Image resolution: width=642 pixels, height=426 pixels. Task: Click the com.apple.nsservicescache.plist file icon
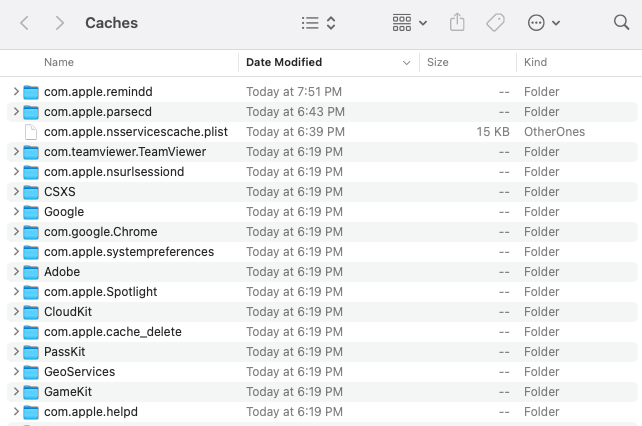pos(31,132)
